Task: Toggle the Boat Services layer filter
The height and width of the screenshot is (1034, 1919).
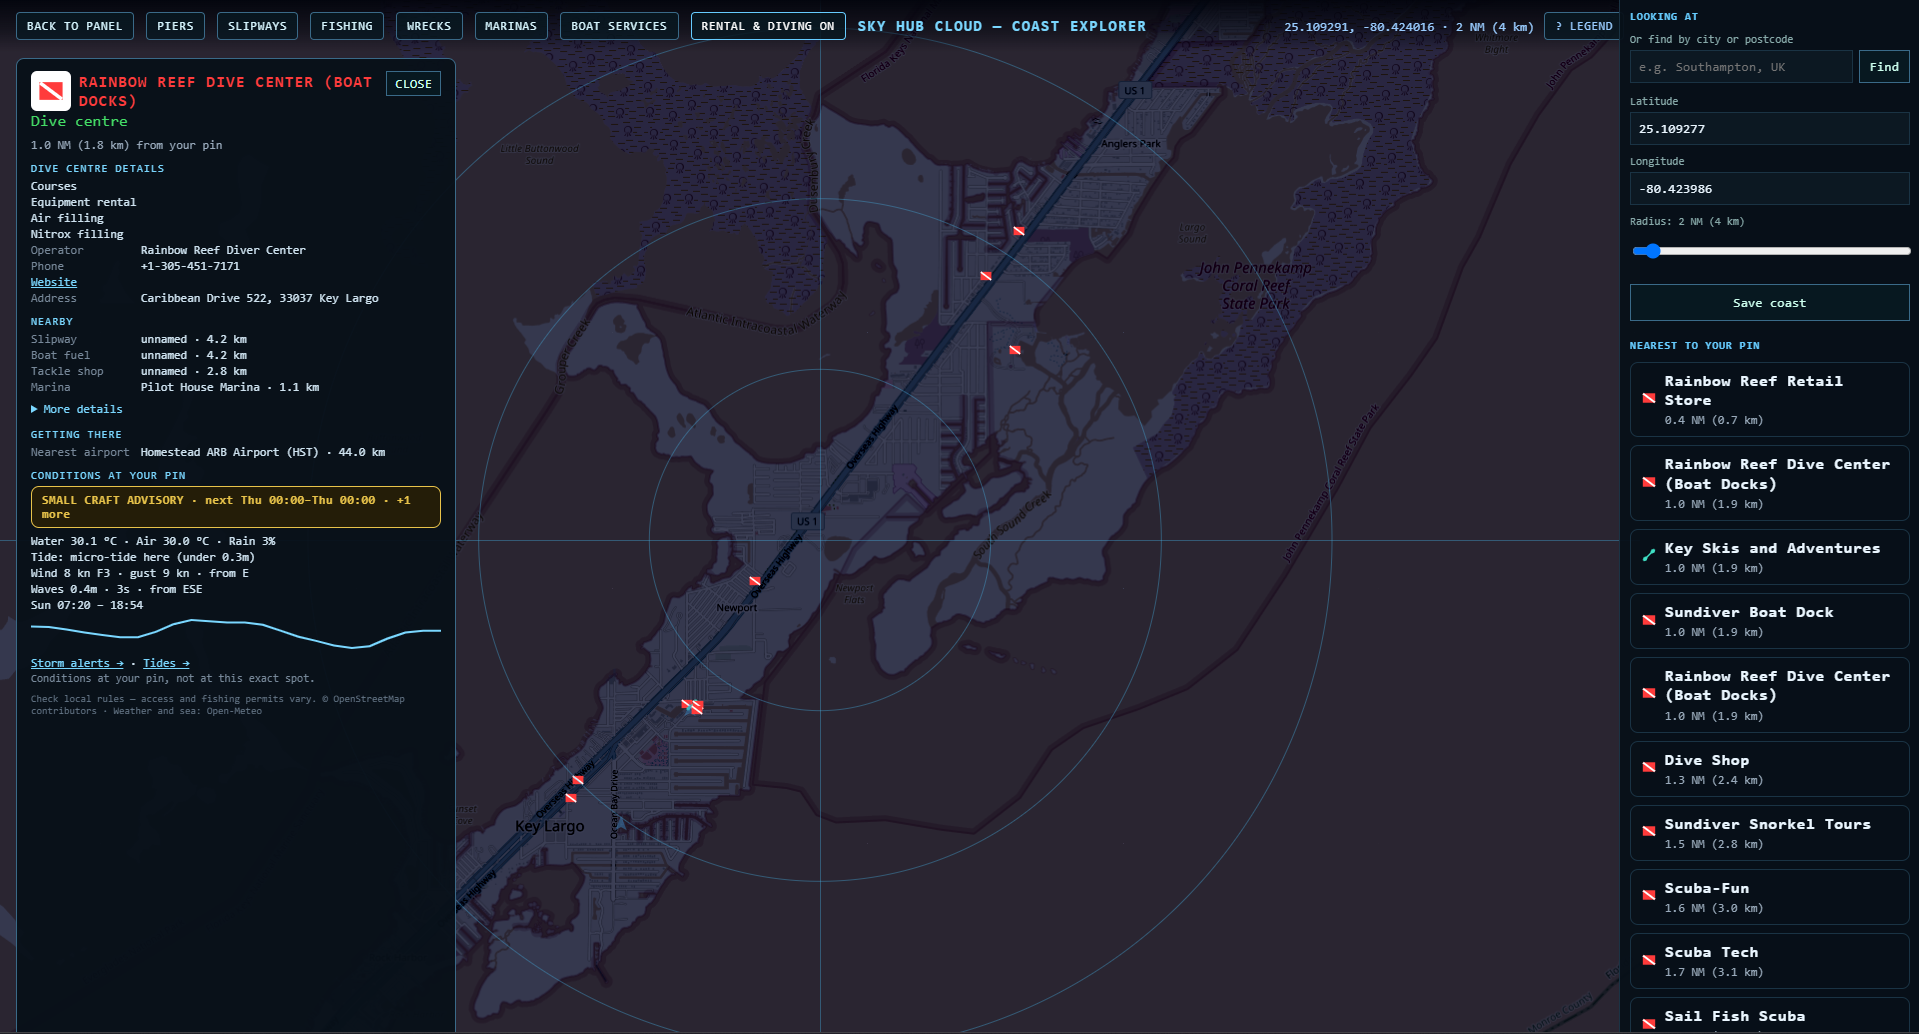Action: (619, 26)
